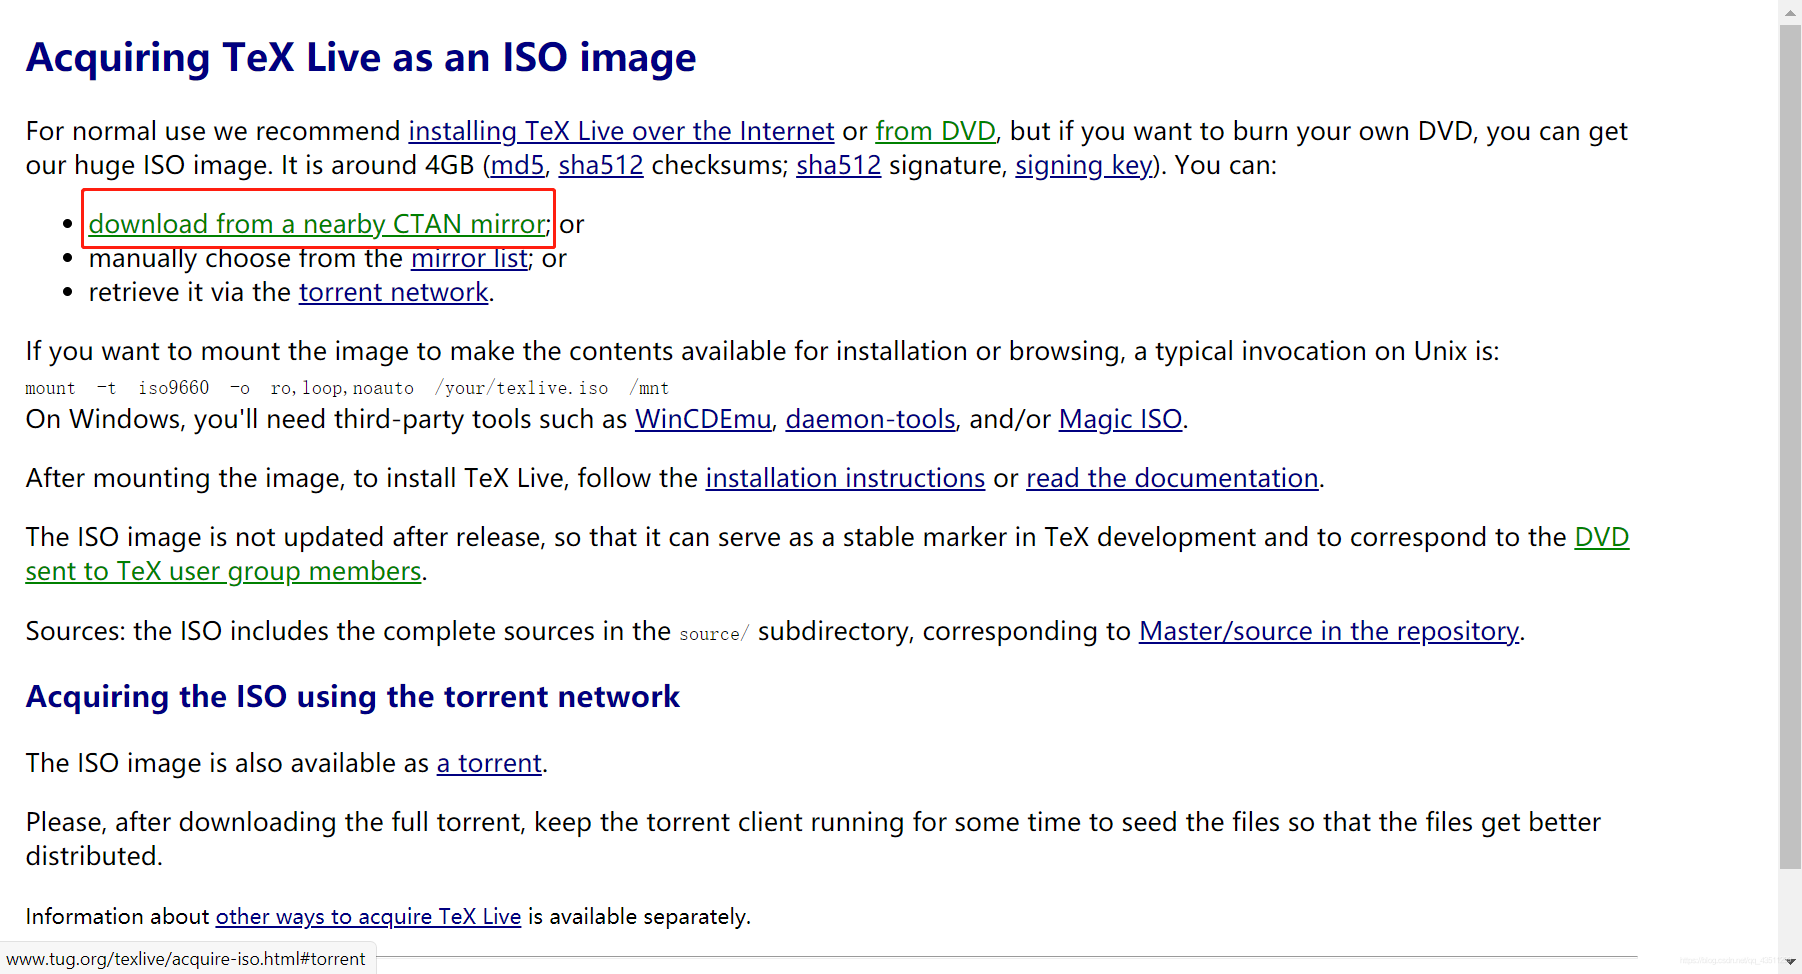Open 'other ways to acquire TeX Live' link
The height and width of the screenshot is (974, 1802).
tap(368, 917)
